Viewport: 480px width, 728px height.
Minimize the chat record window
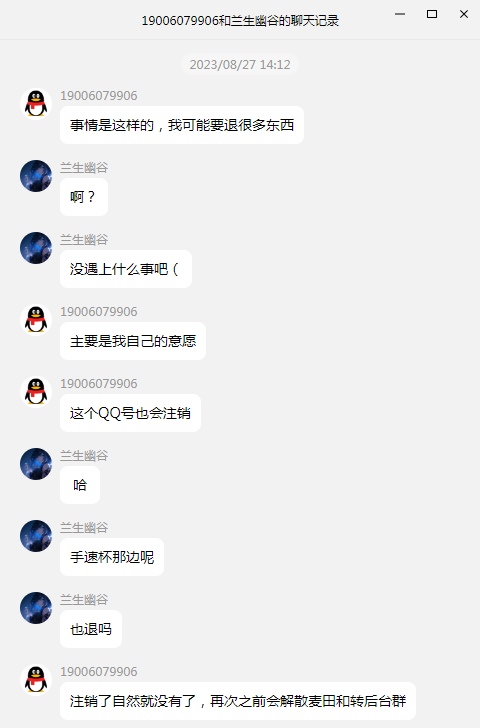pyautogui.click(x=400, y=14)
